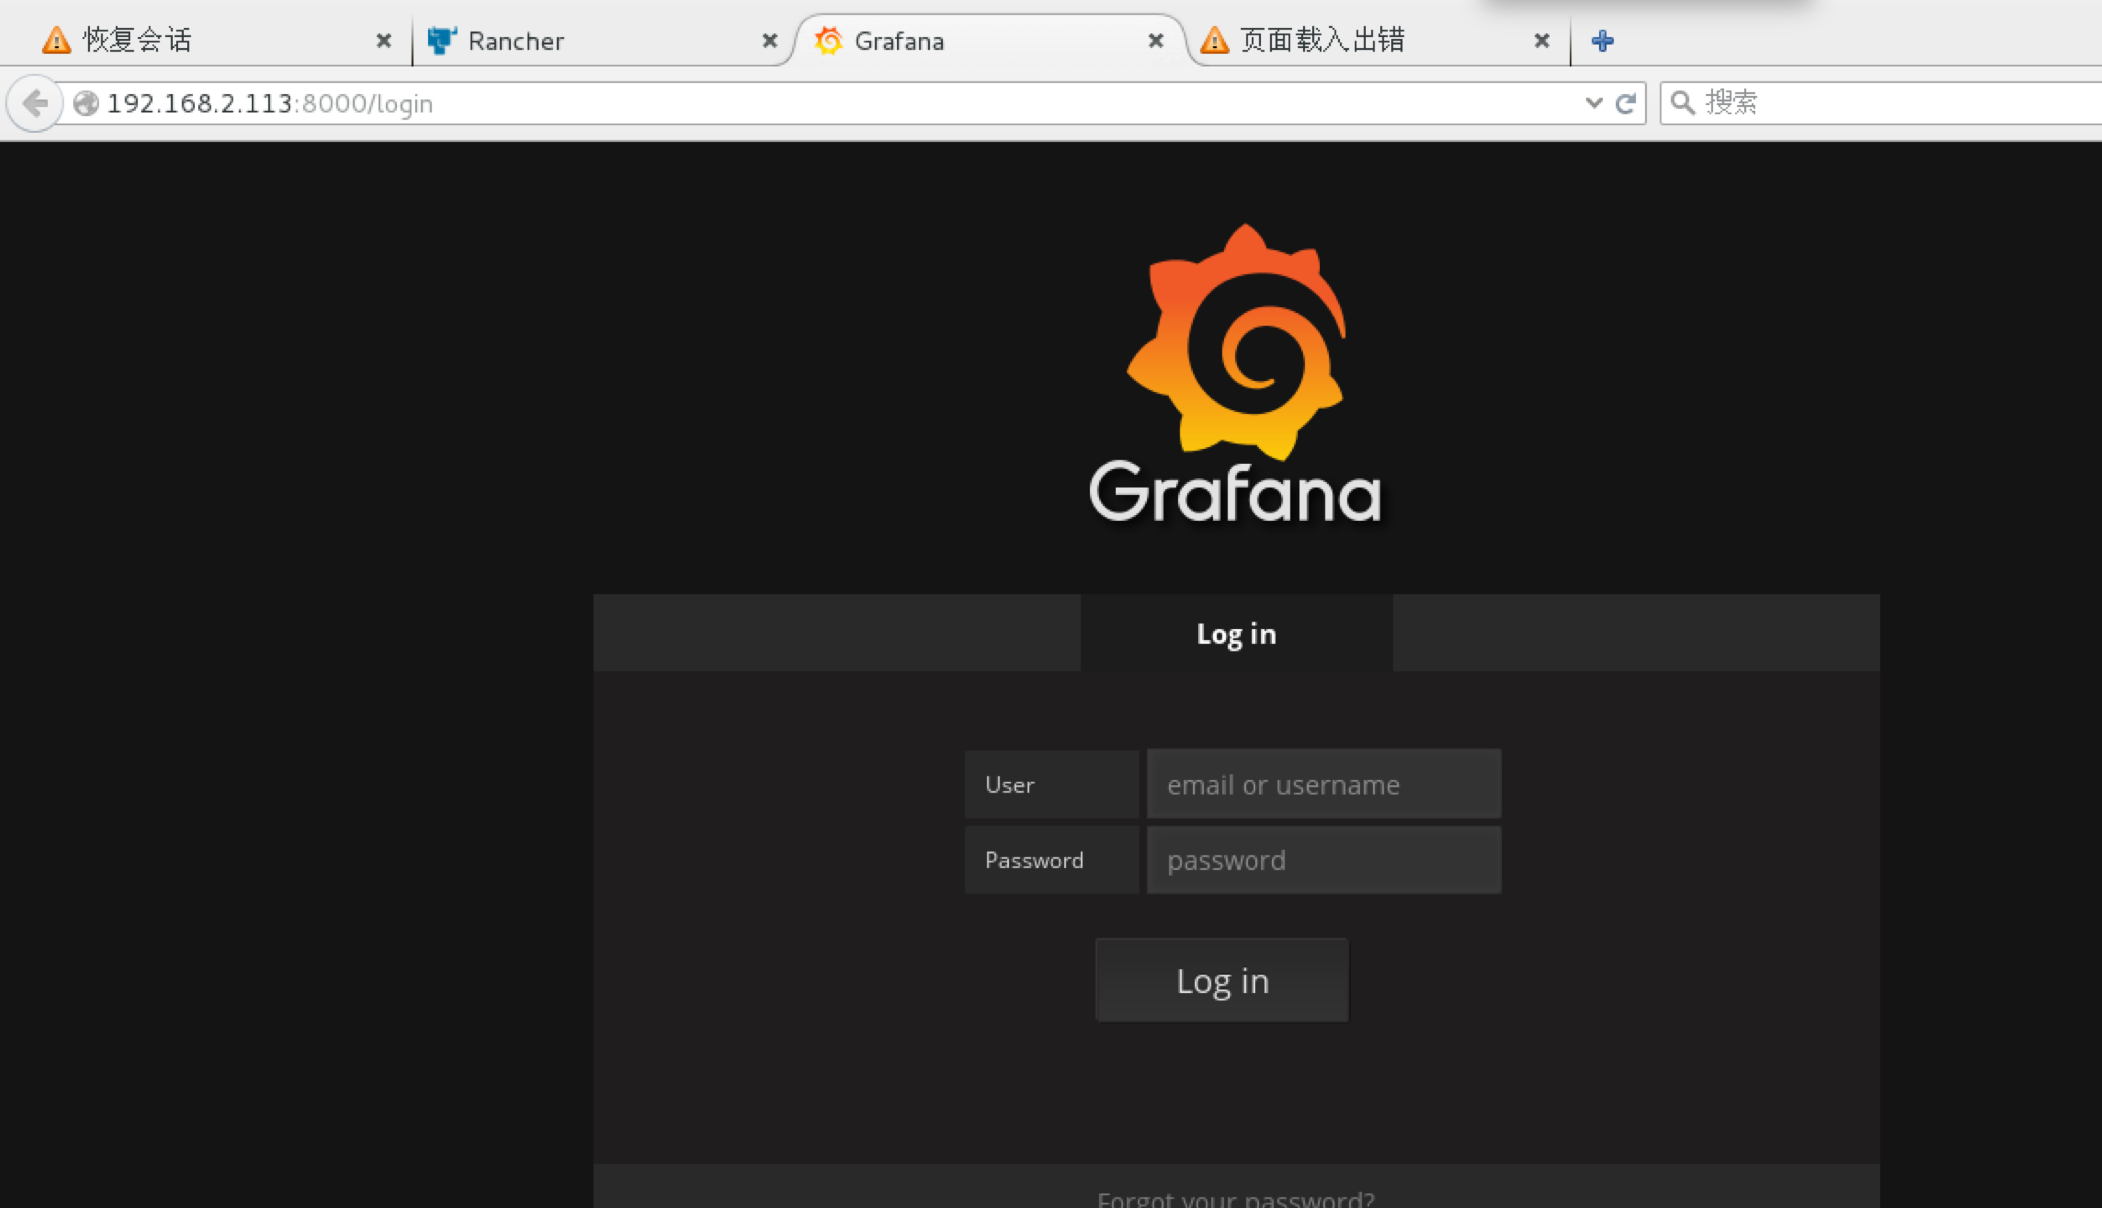The height and width of the screenshot is (1208, 2102).
Task: Close the Rancher tab
Action: (769, 41)
